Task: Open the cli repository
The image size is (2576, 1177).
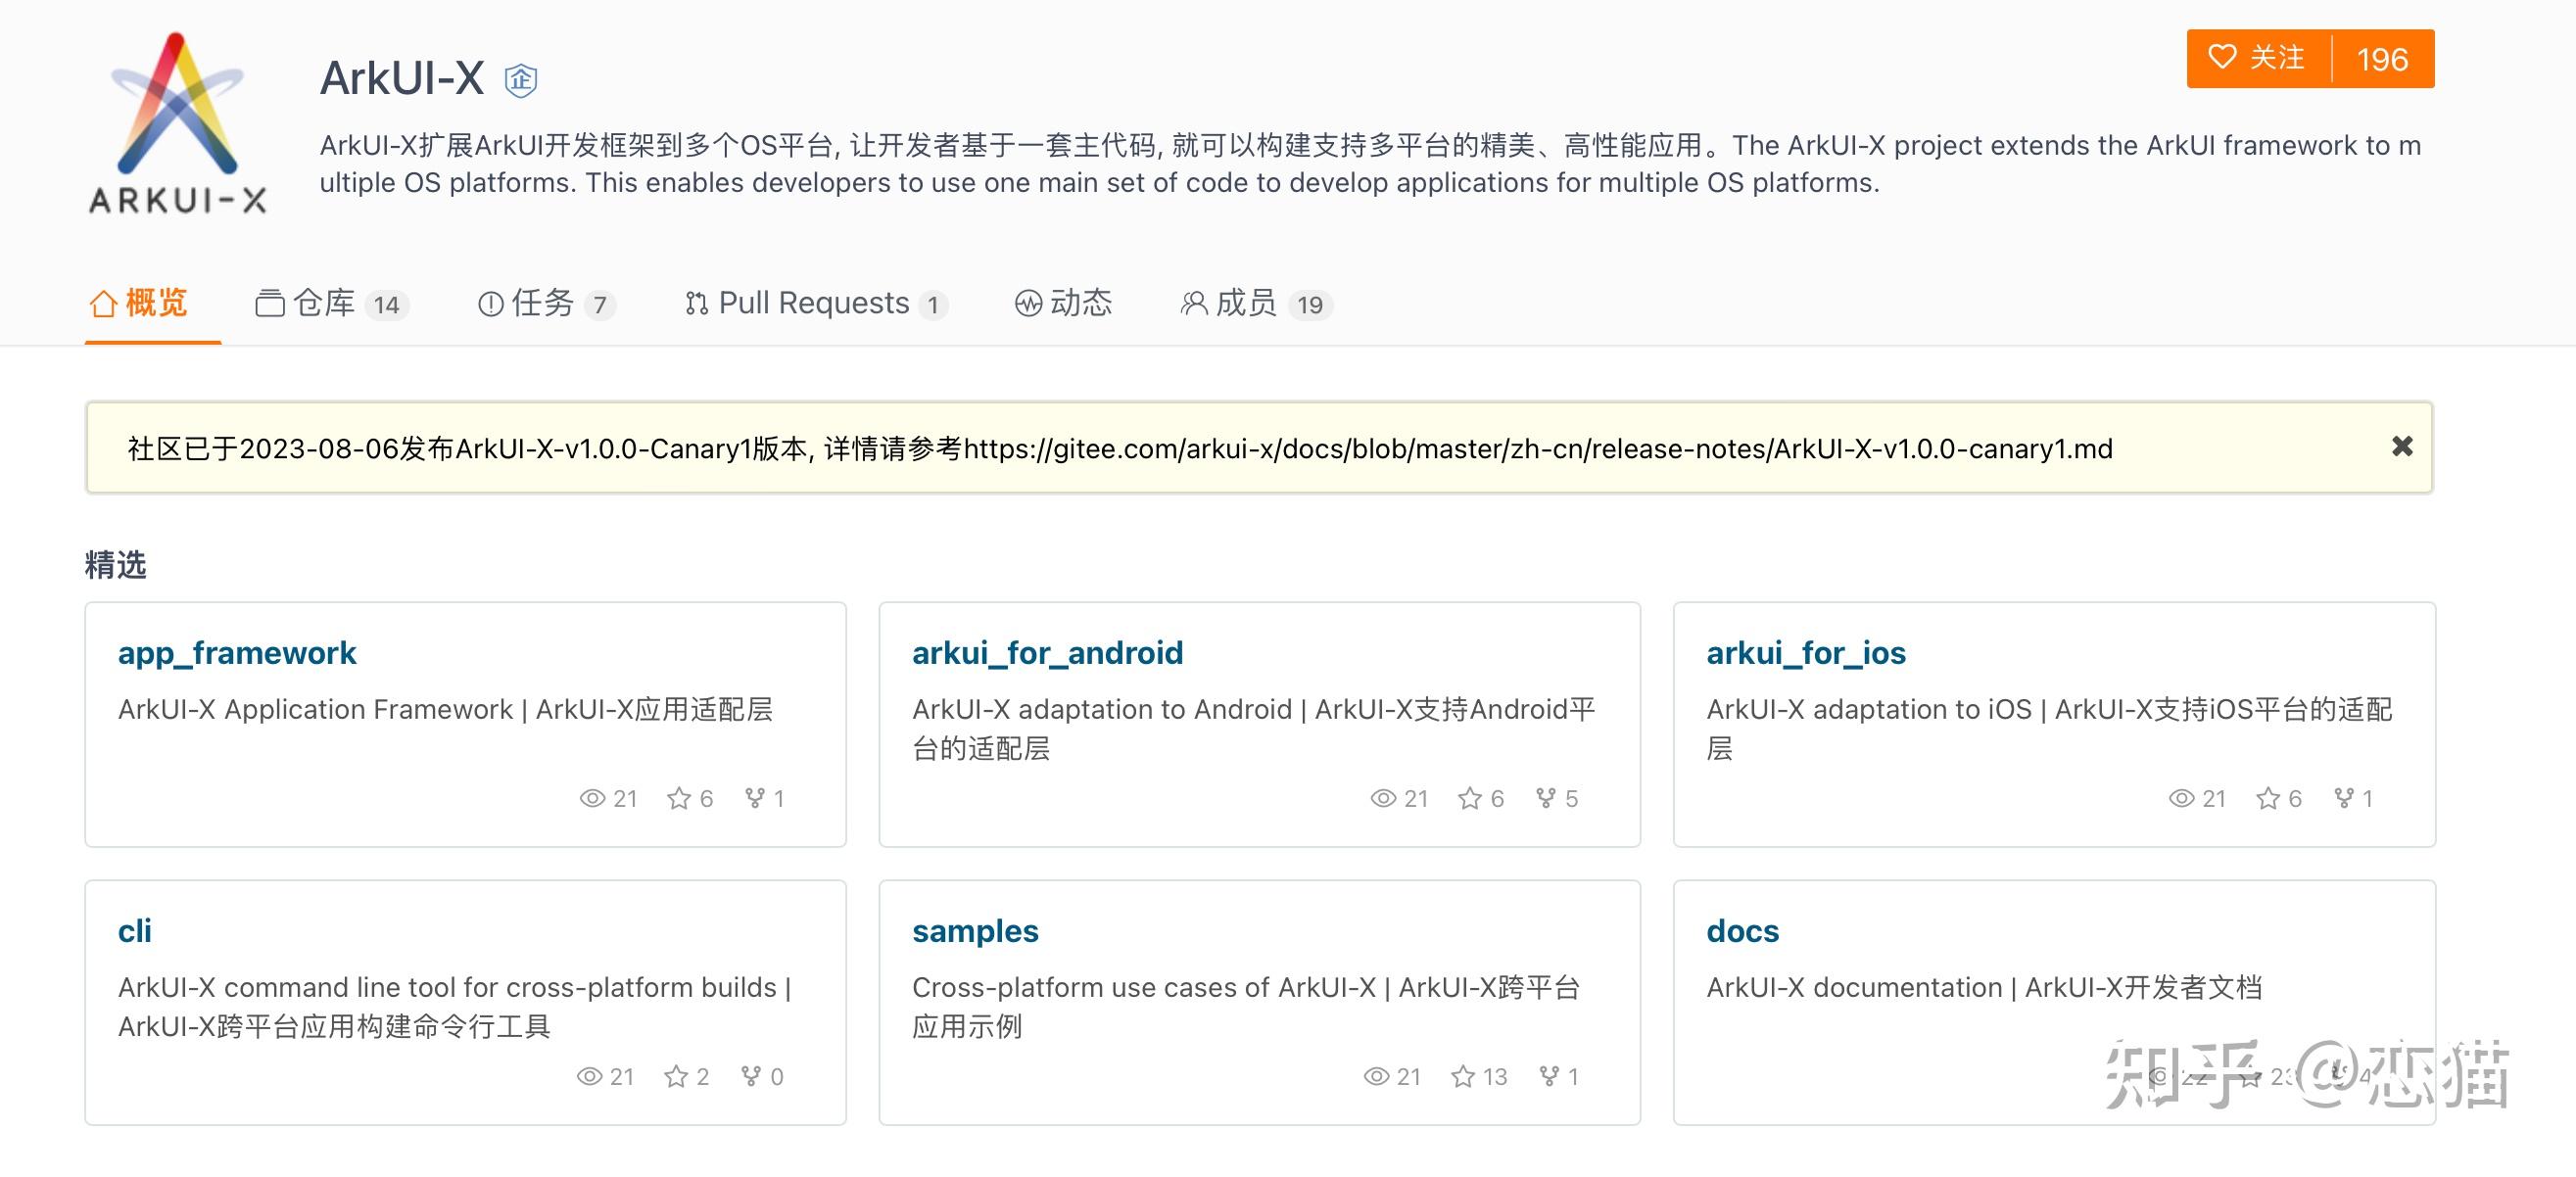Action: click(x=135, y=931)
